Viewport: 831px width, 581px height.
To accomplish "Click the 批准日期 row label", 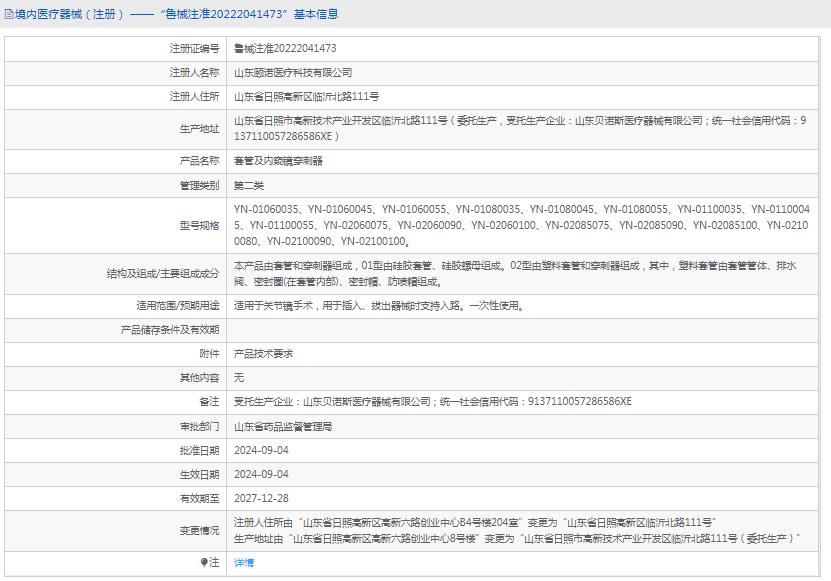I will (x=199, y=451).
